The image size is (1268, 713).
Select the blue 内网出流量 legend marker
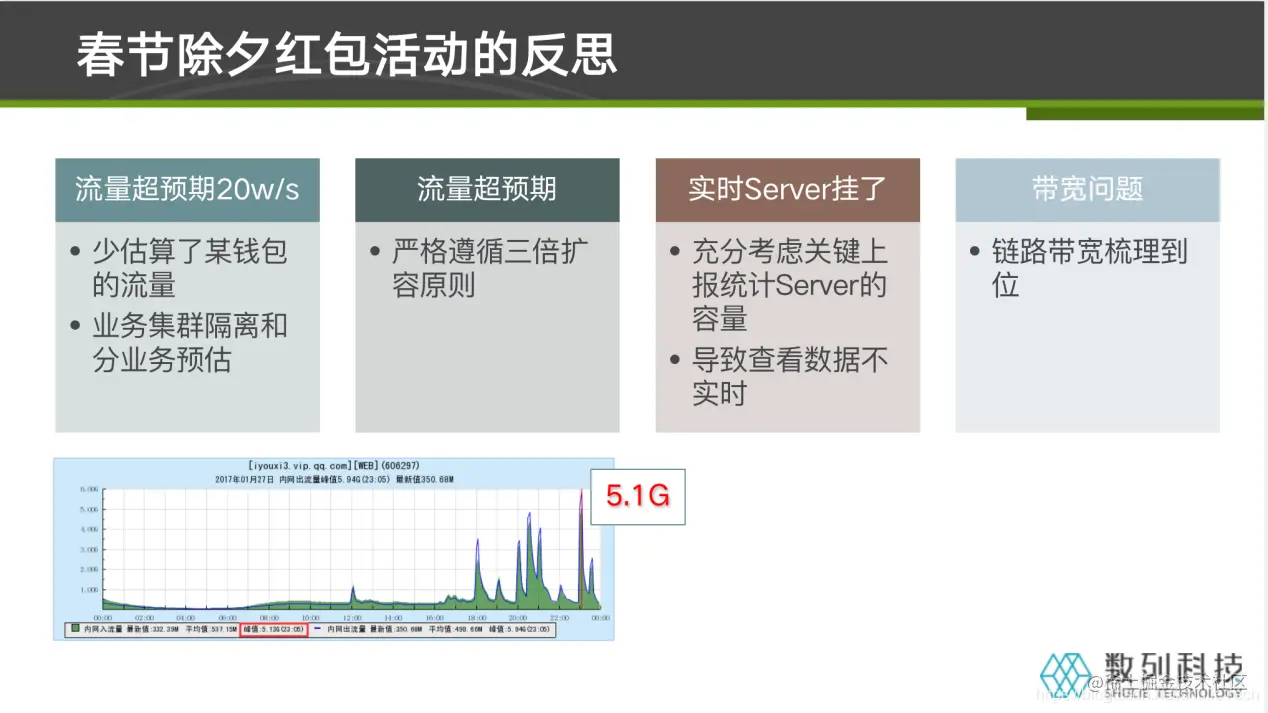pos(316,628)
